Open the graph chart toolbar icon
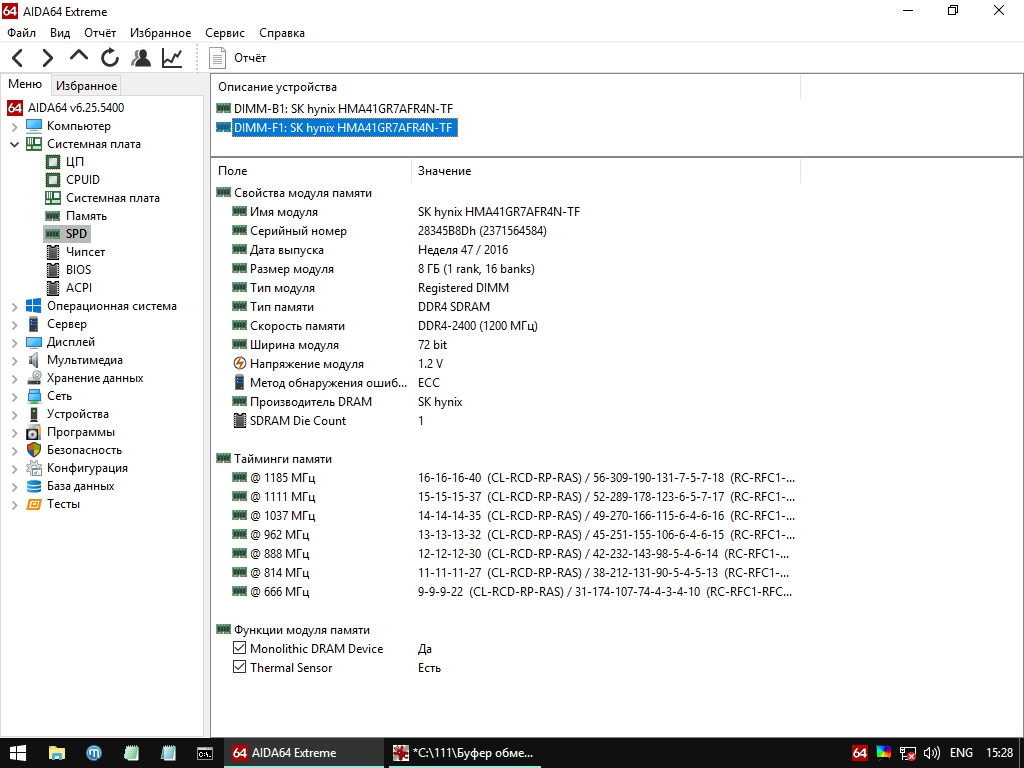 [x=172, y=58]
